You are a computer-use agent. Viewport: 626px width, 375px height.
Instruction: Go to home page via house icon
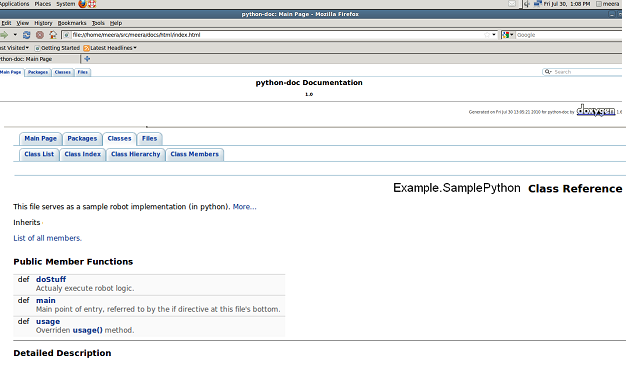[x=53, y=35]
